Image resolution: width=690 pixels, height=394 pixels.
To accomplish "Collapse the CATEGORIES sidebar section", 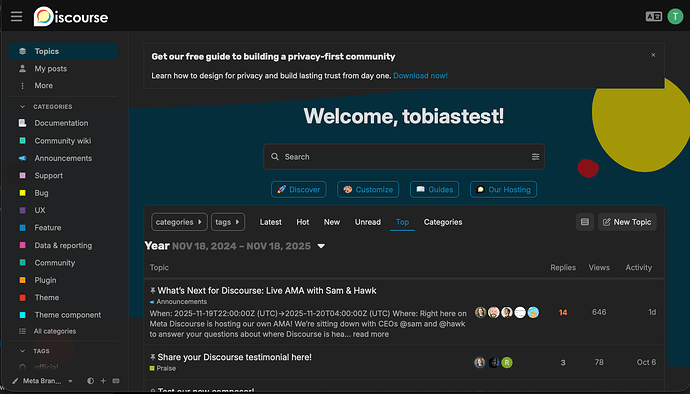I will [x=22, y=107].
